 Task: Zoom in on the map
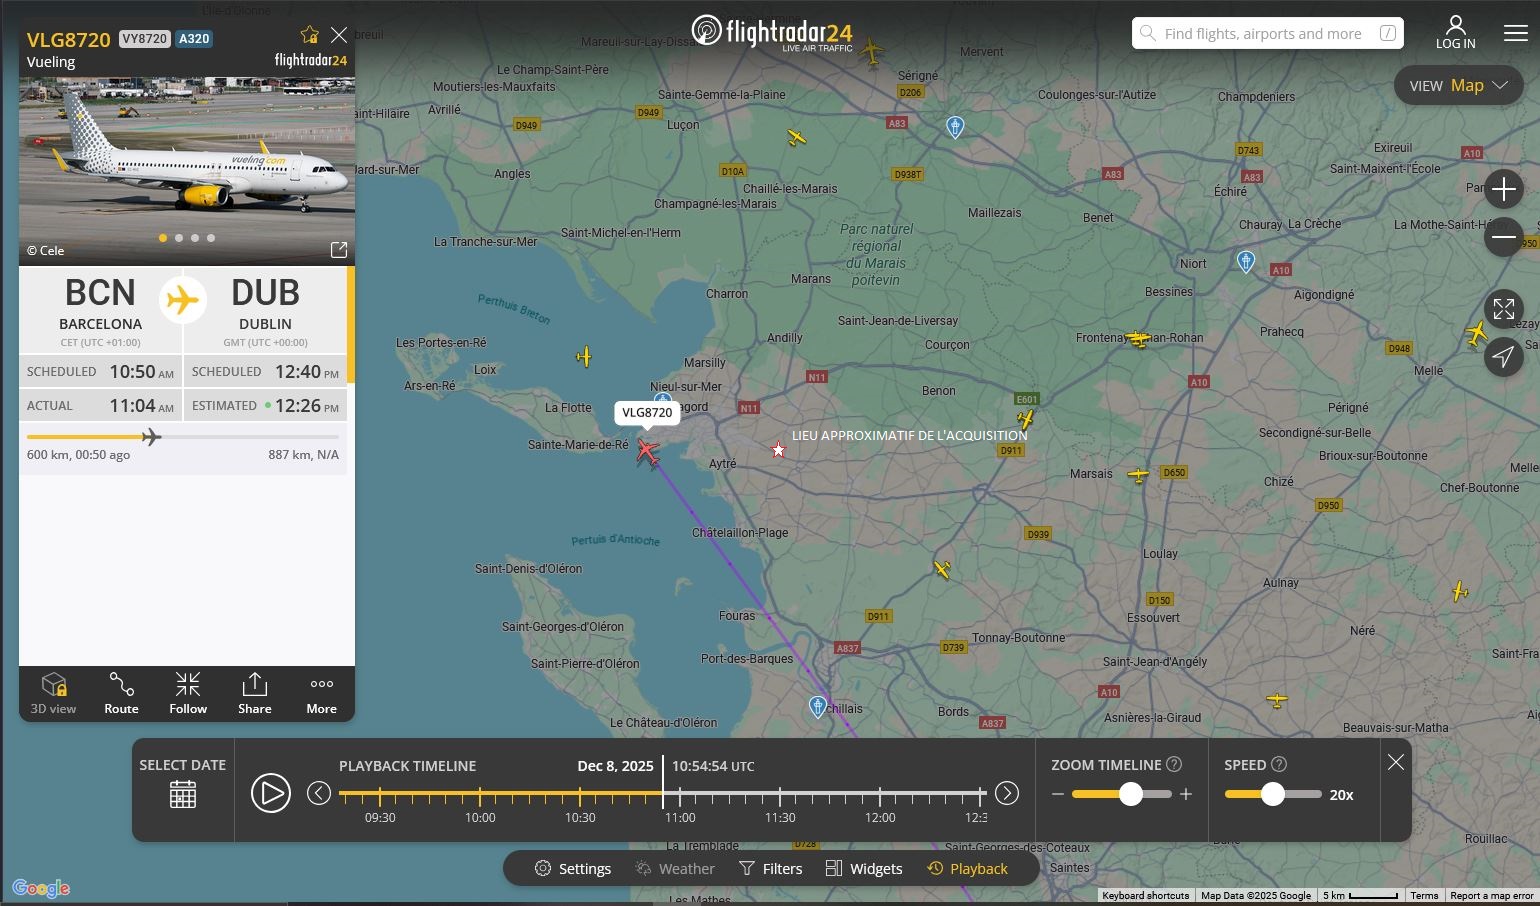click(1503, 189)
